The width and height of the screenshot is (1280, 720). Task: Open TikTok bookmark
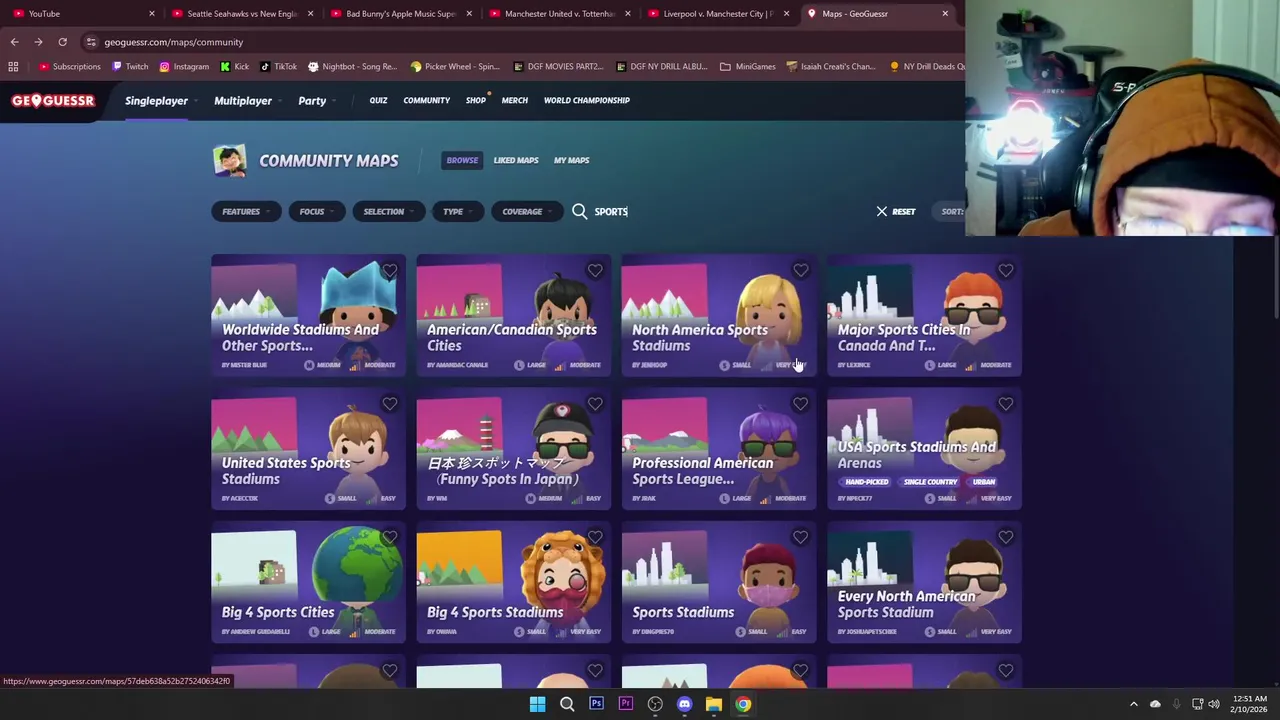(x=278, y=66)
